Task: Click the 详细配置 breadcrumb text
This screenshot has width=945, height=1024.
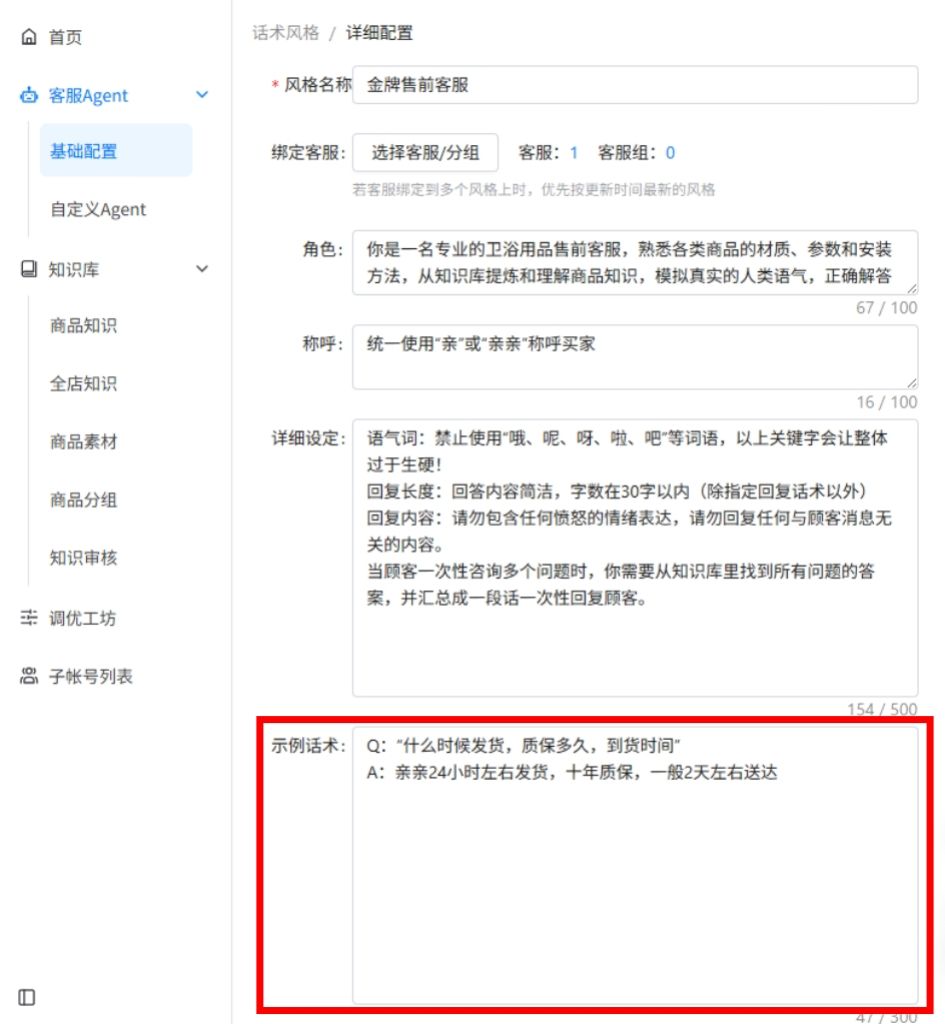Action: tap(379, 33)
